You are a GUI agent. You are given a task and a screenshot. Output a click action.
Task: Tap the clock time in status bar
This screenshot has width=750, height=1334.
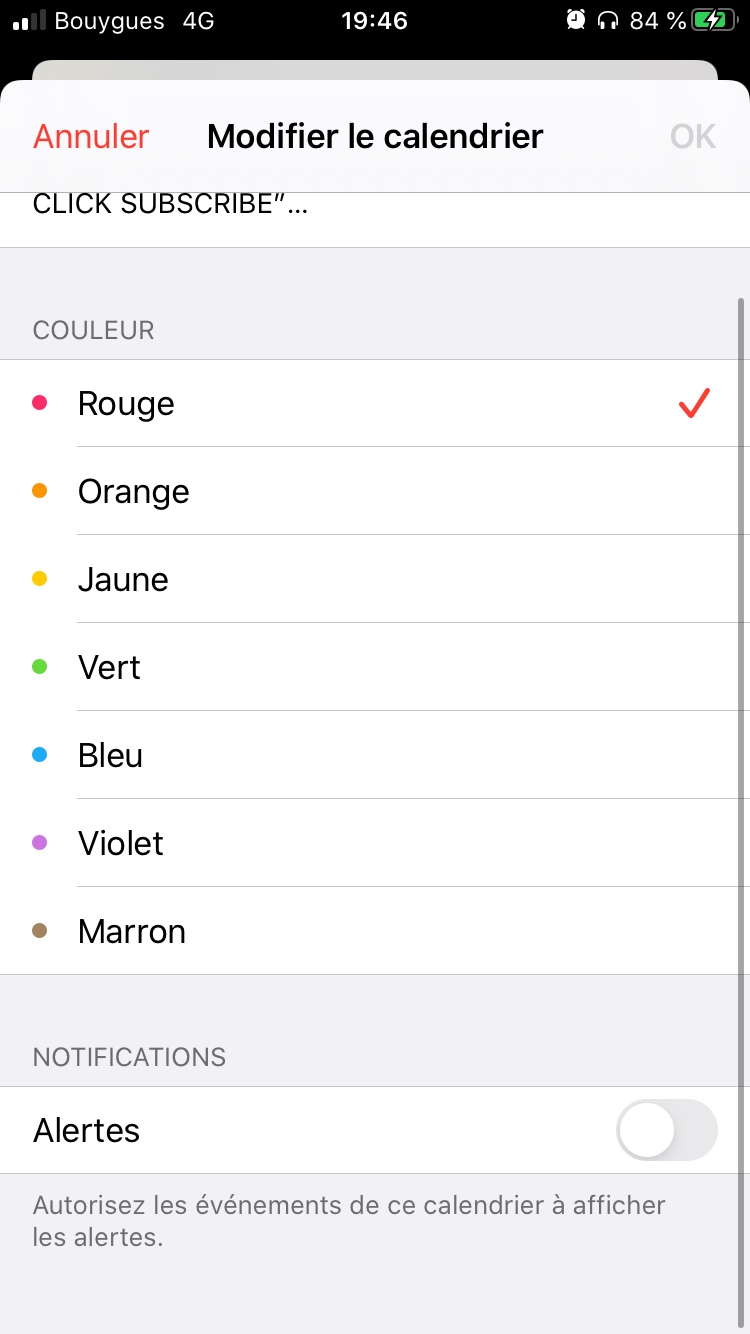coord(374,20)
